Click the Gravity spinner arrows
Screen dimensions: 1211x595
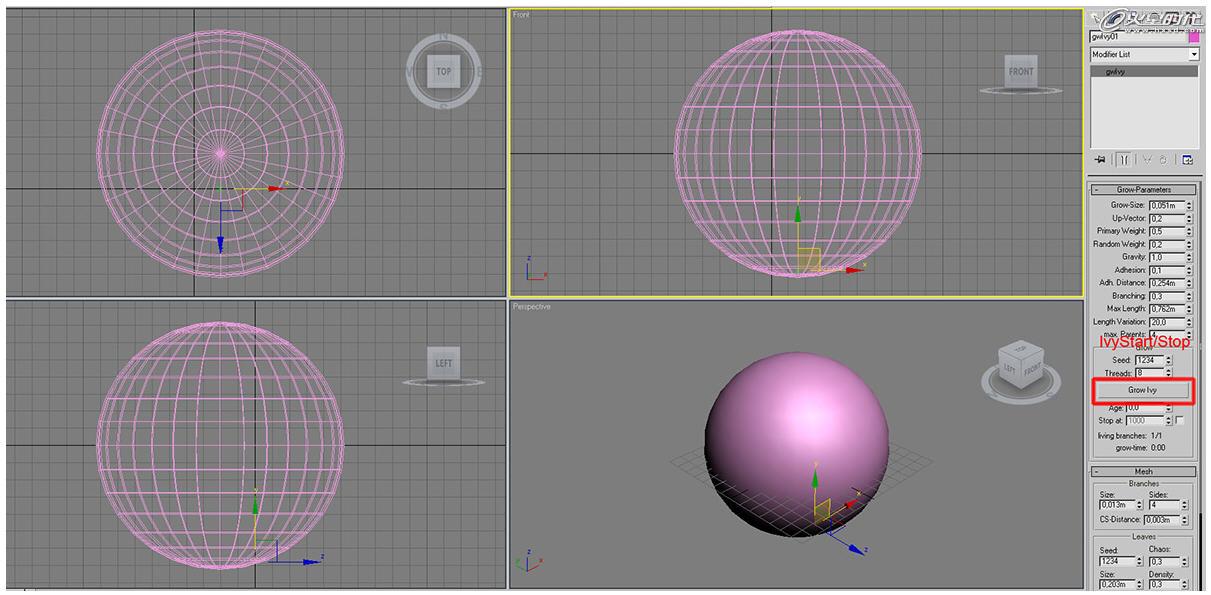coord(1189,257)
